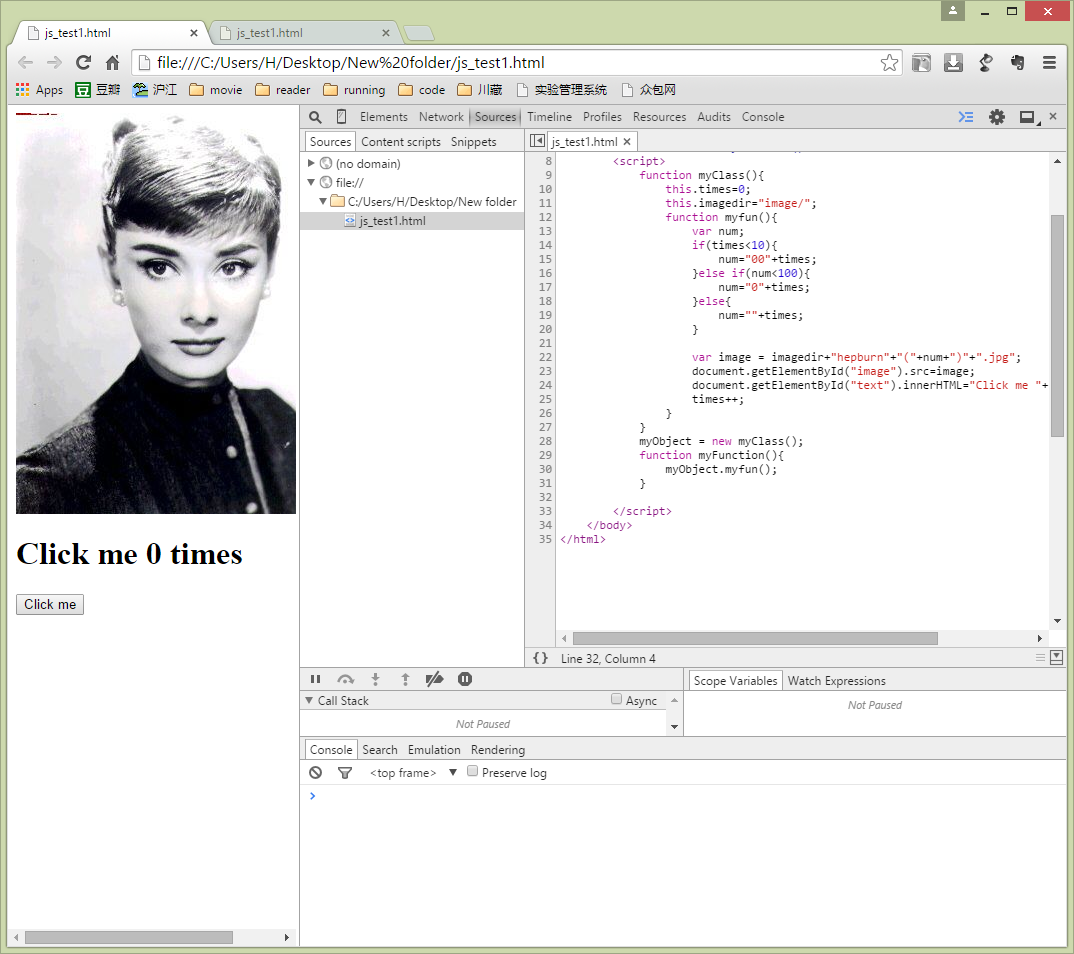This screenshot has width=1074, height=954.
Task: Toggle DevTools device mode icon
Action: [341, 116]
